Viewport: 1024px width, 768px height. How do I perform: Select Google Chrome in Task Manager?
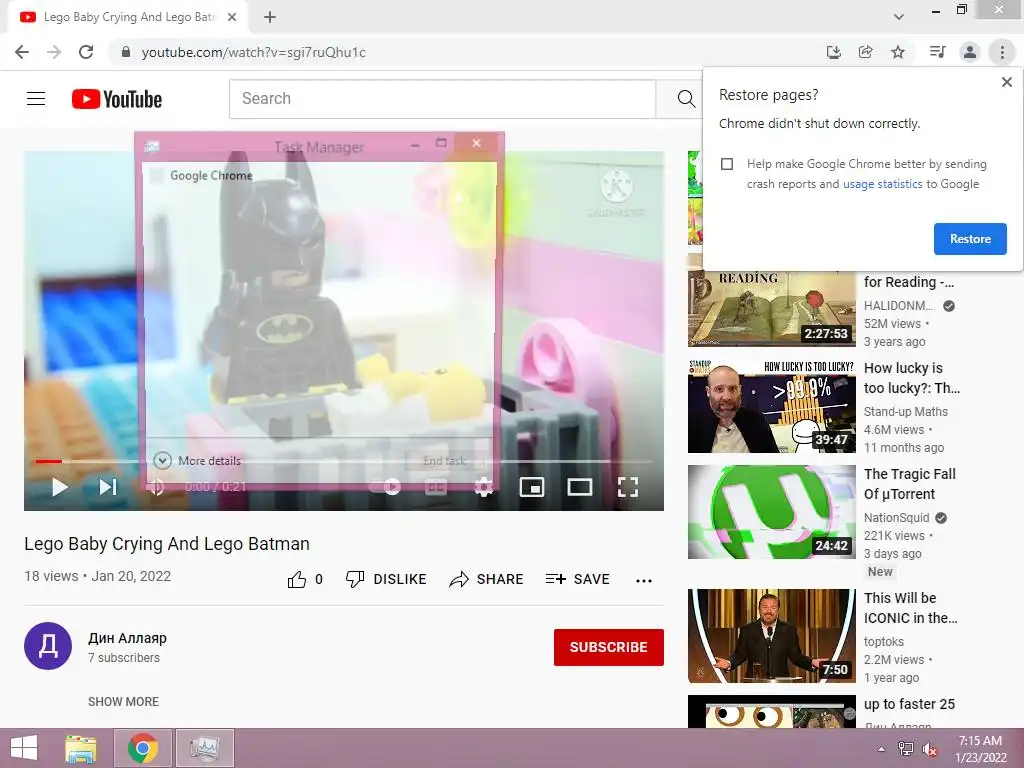[x=211, y=176]
